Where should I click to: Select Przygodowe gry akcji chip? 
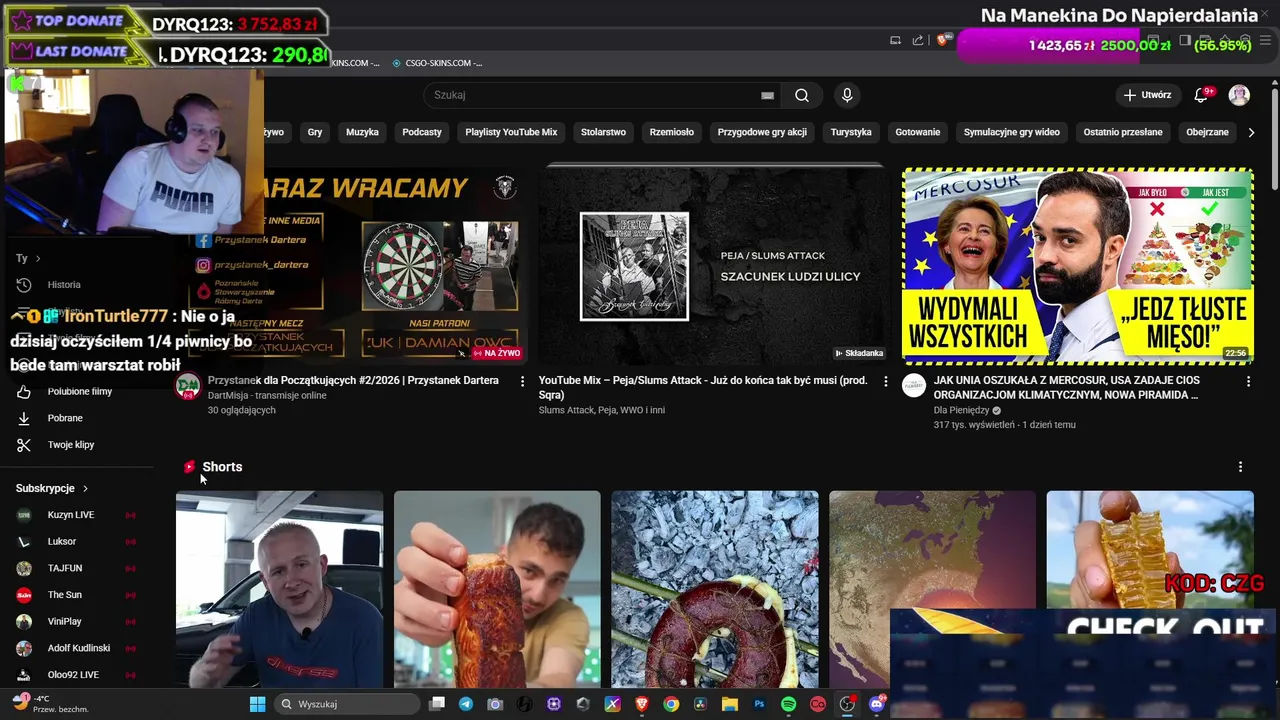point(762,132)
